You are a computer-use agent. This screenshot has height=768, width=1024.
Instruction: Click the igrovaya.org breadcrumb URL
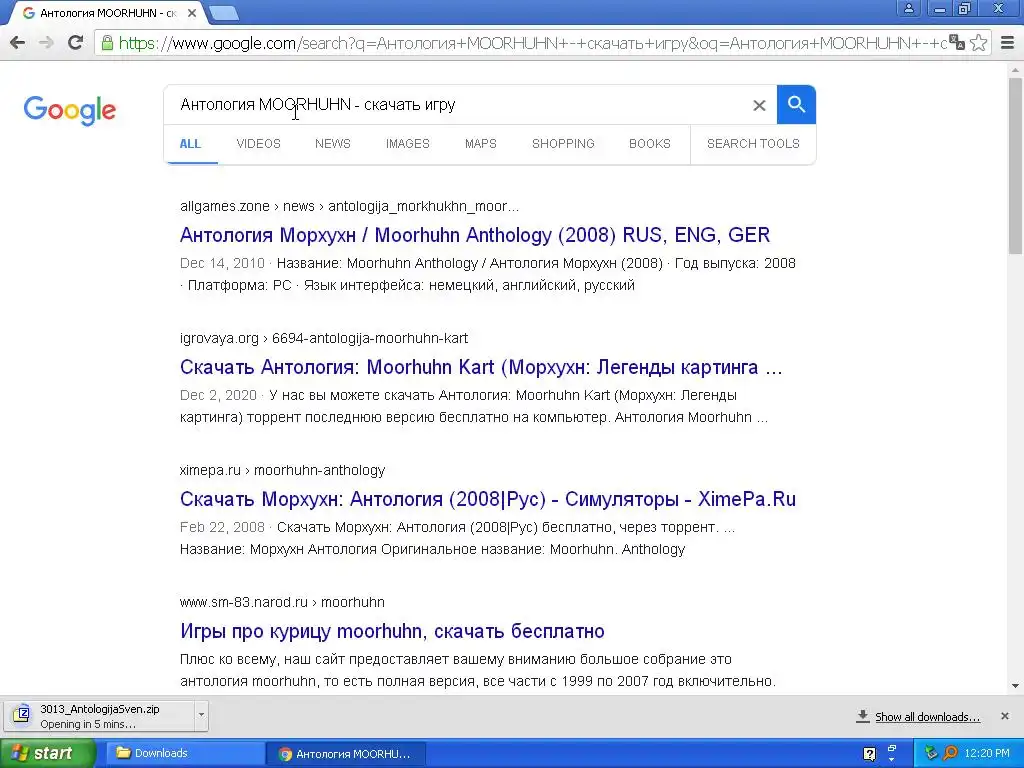point(324,338)
